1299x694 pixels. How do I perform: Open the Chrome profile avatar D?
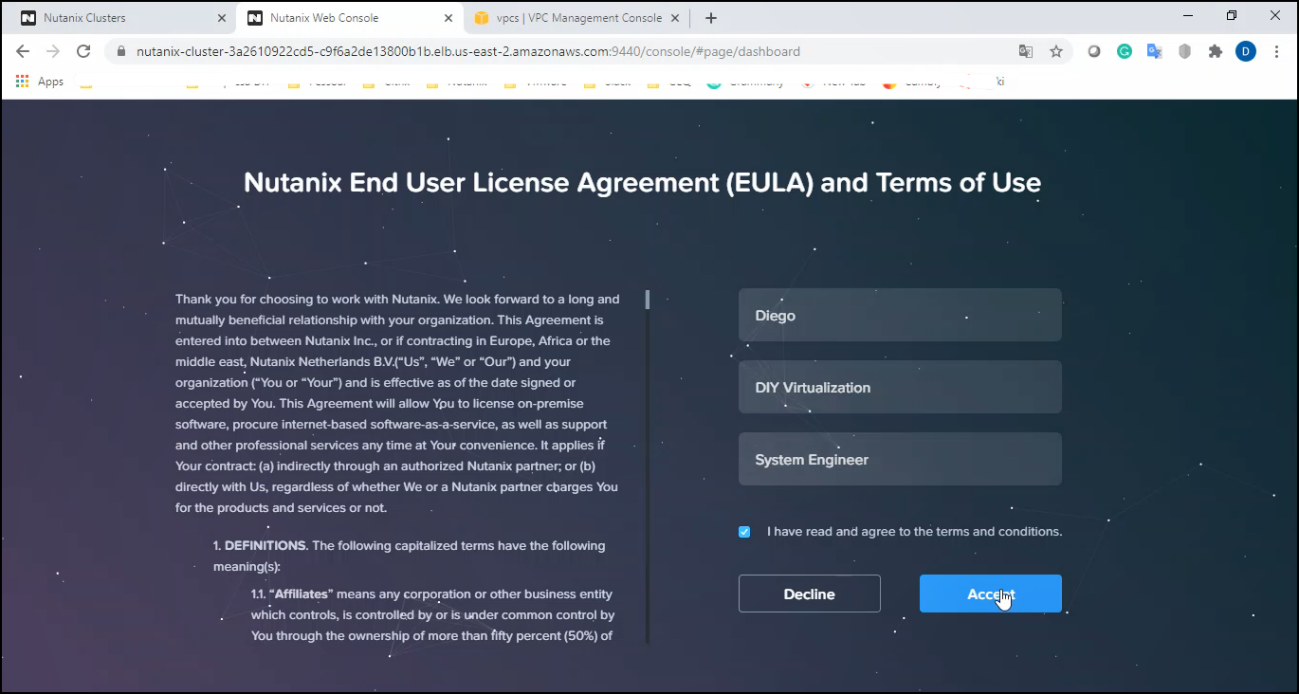[x=1245, y=51]
